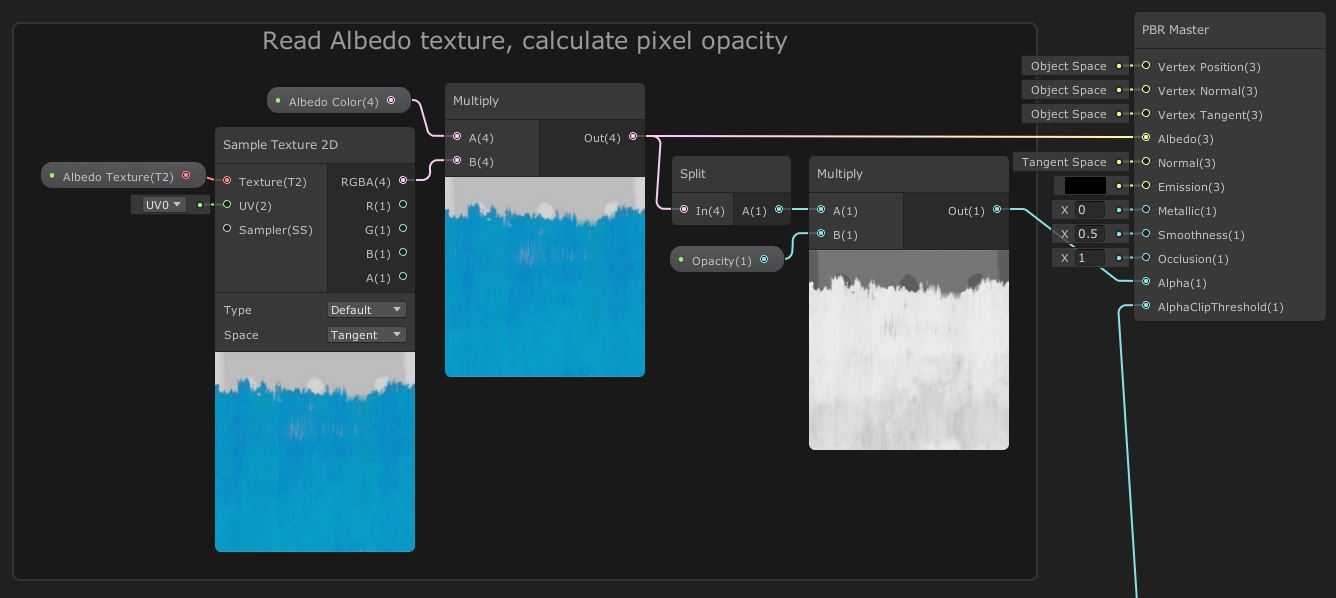
Task: Select the A(1) output port of the Split node
Action: [779, 210]
